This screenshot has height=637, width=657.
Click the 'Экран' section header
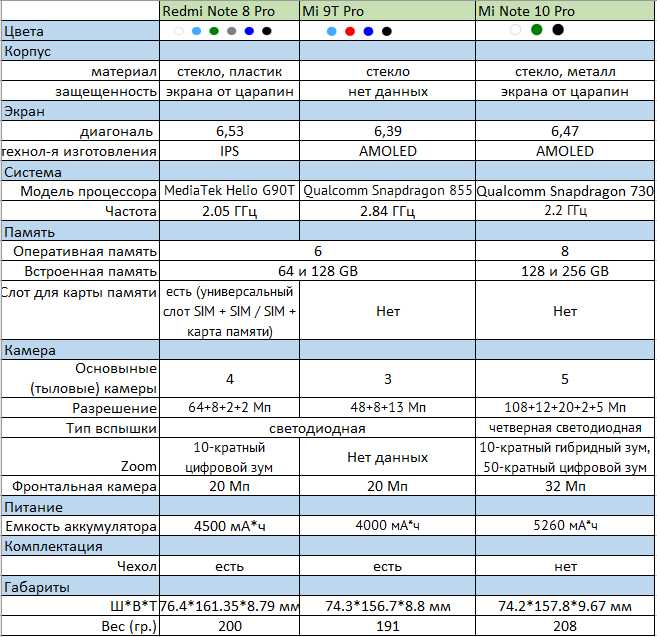[x=80, y=111]
